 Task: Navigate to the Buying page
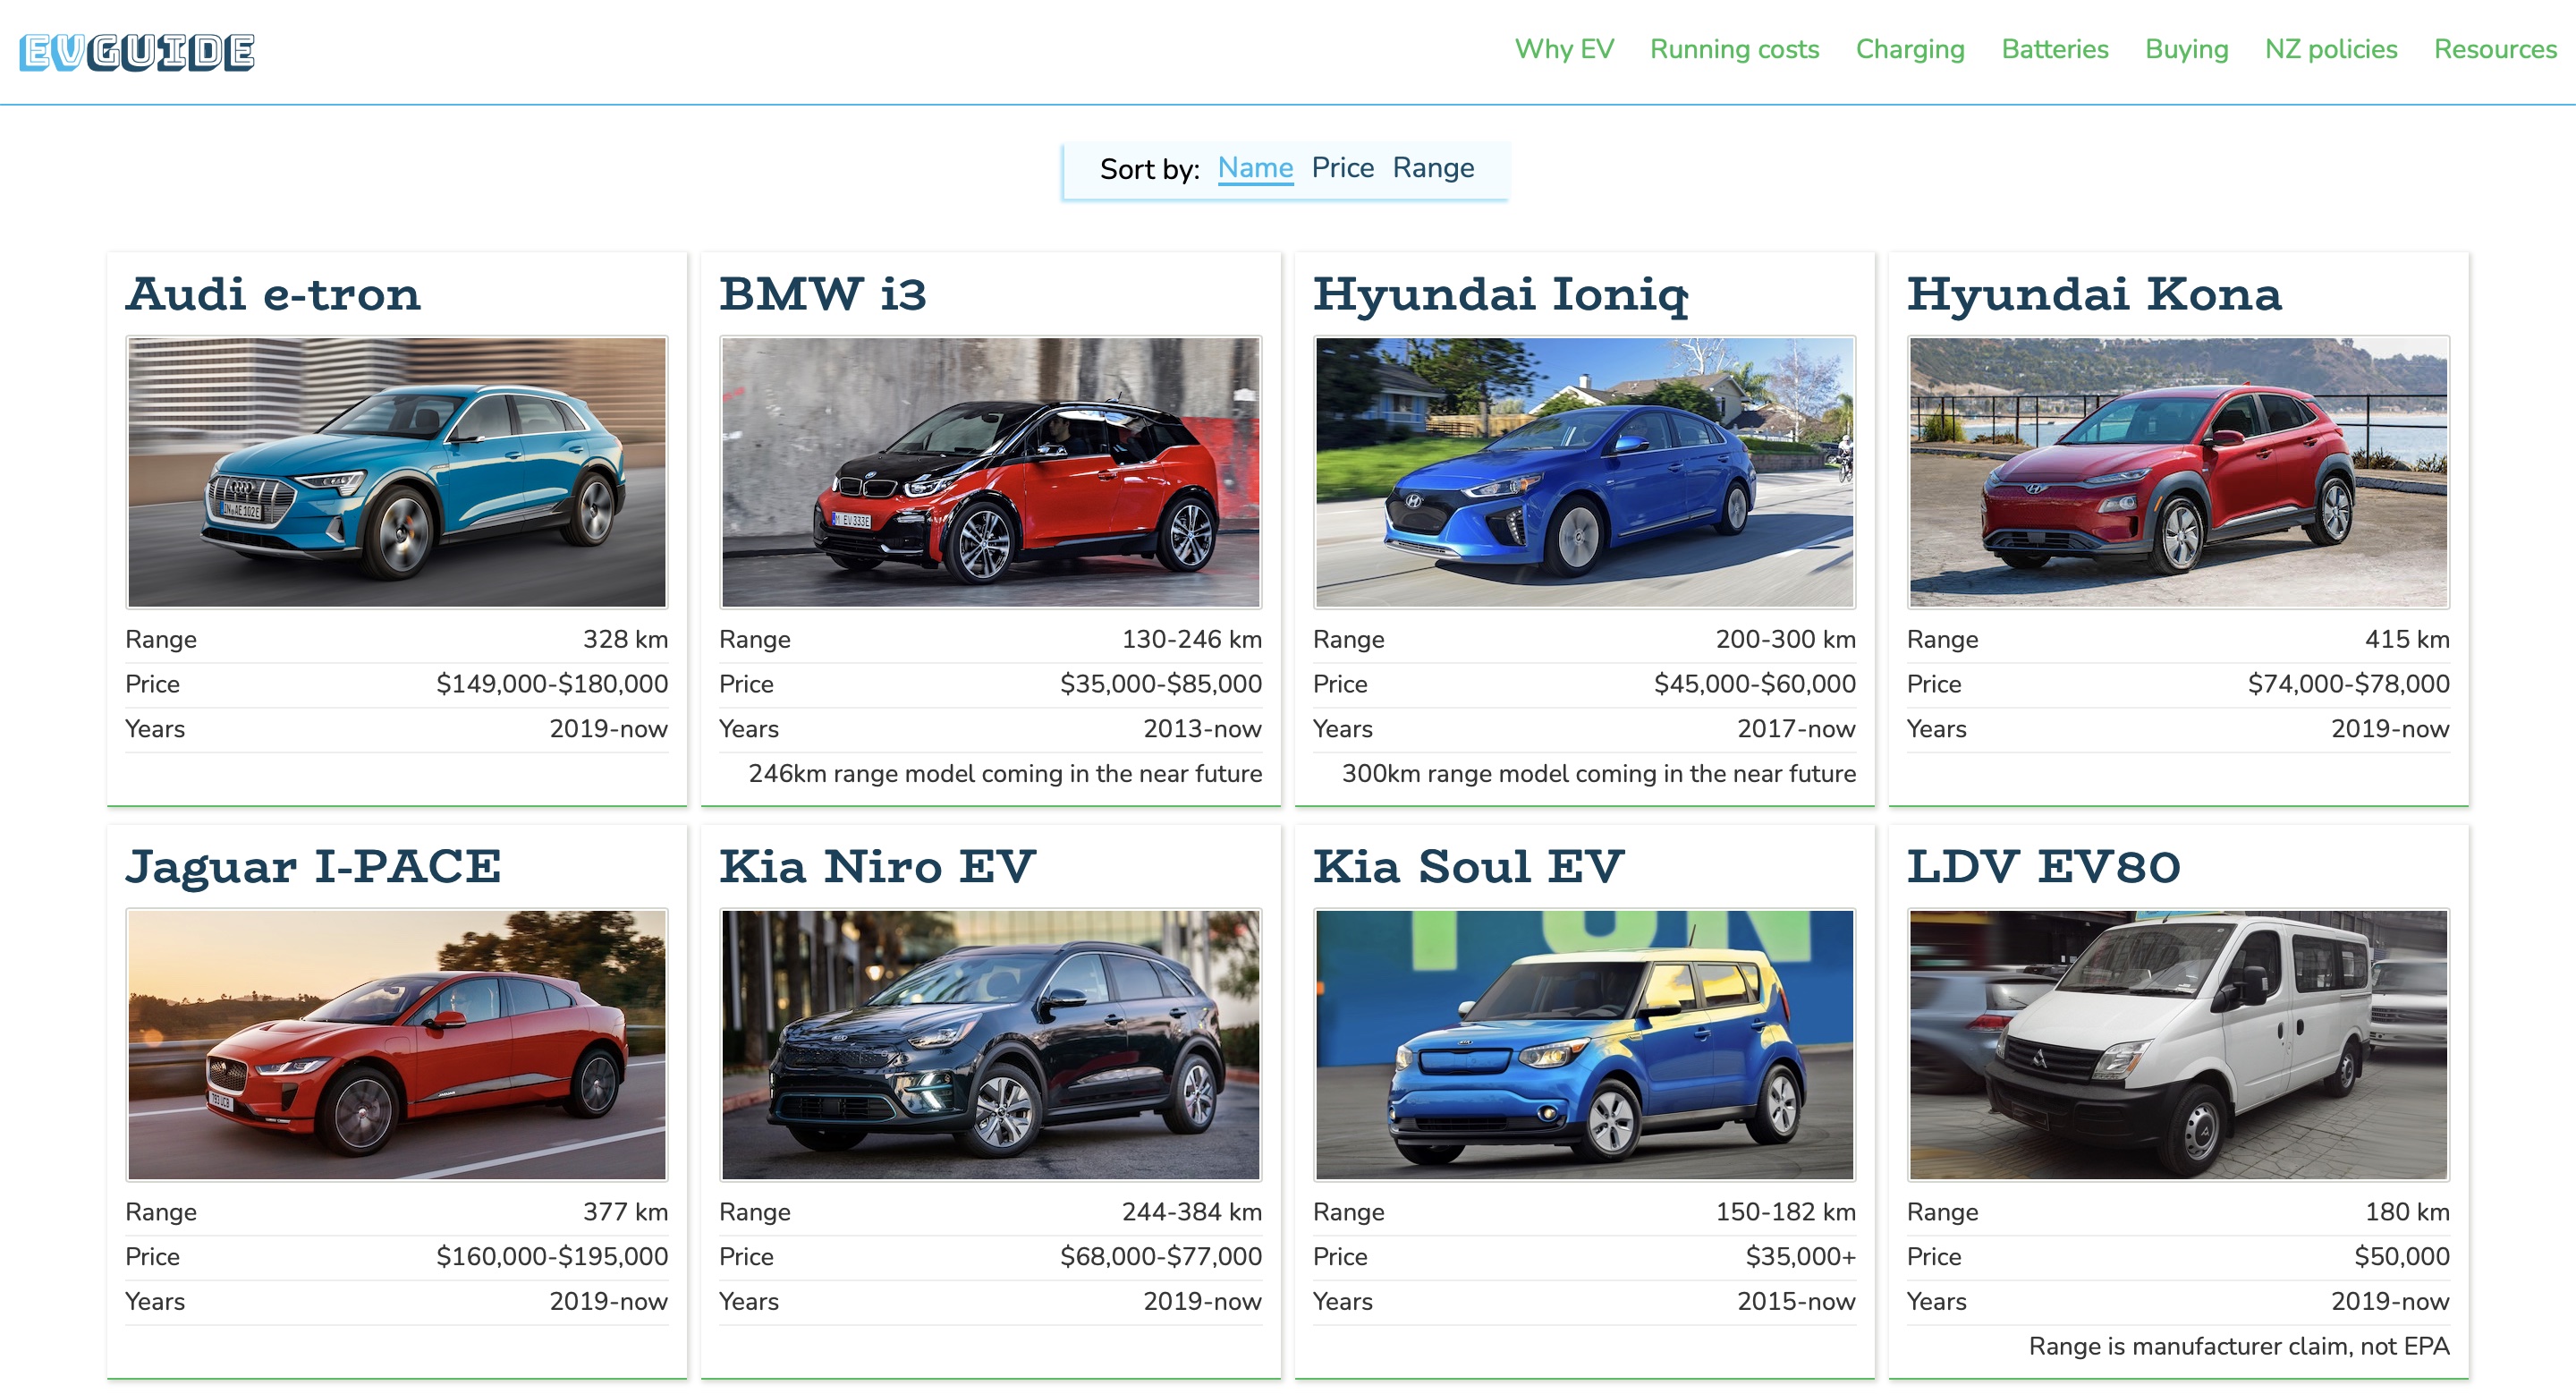click(x=2186, y=49)
